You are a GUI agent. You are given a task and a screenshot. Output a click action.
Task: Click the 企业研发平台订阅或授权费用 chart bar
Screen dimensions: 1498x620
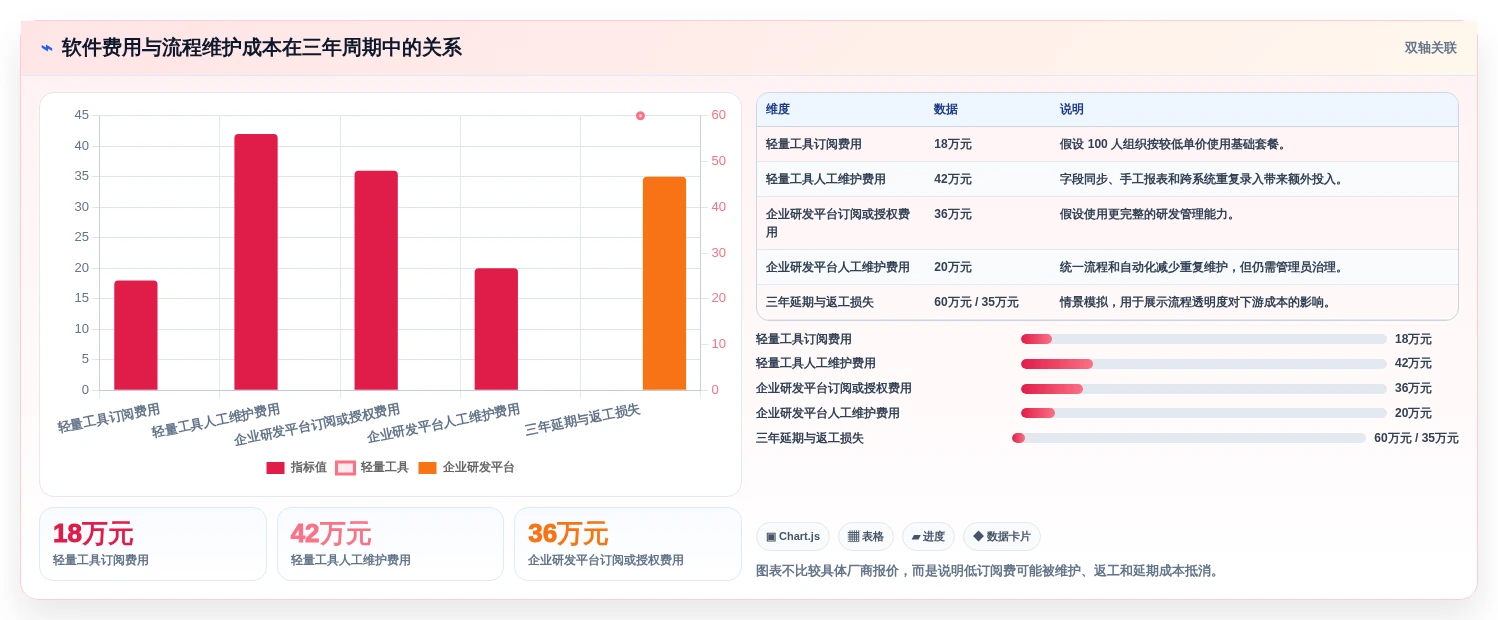376,280
